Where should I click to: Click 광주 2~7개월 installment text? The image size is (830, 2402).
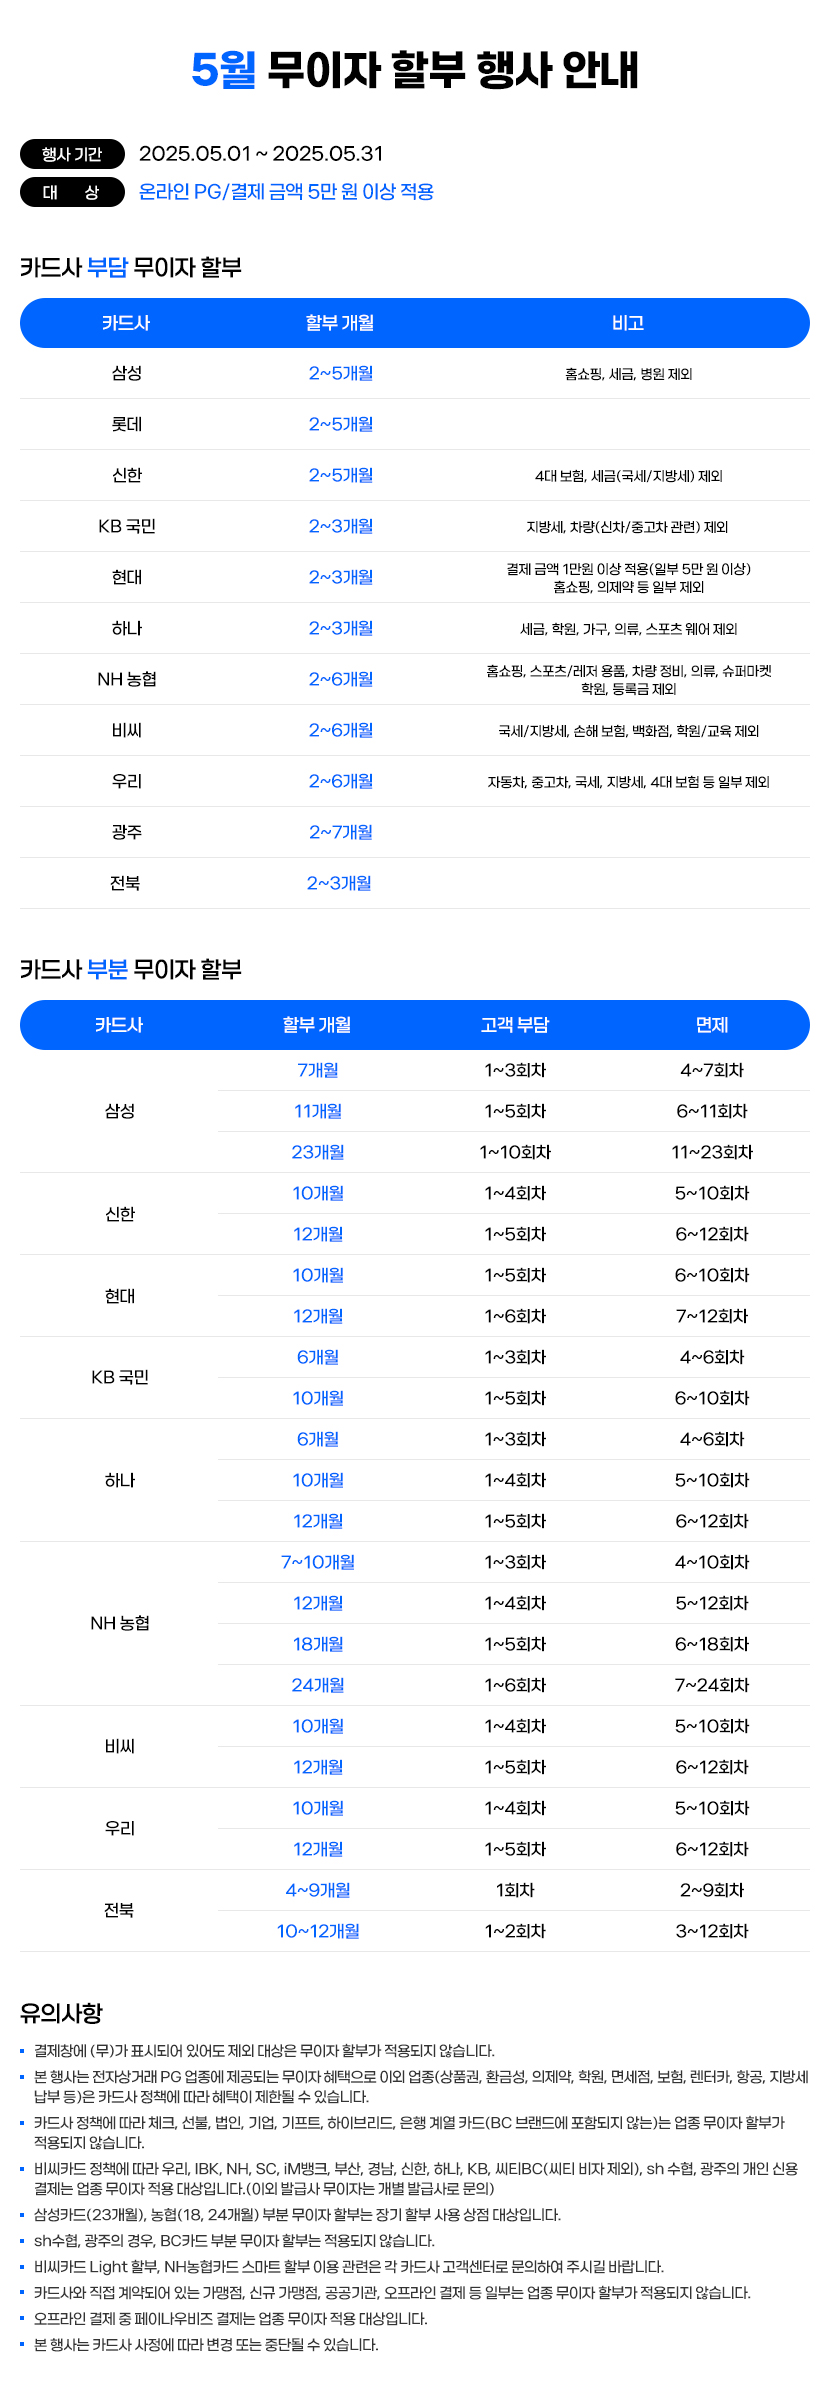341,832
